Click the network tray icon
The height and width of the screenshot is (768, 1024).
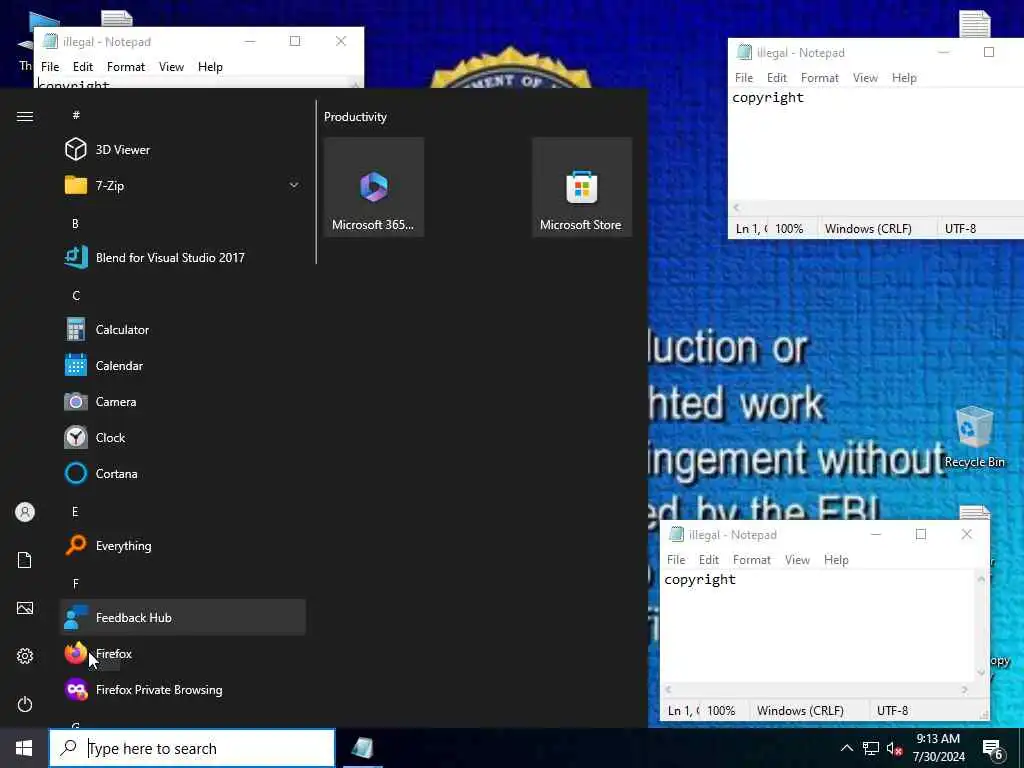click(x=871, y=748)
